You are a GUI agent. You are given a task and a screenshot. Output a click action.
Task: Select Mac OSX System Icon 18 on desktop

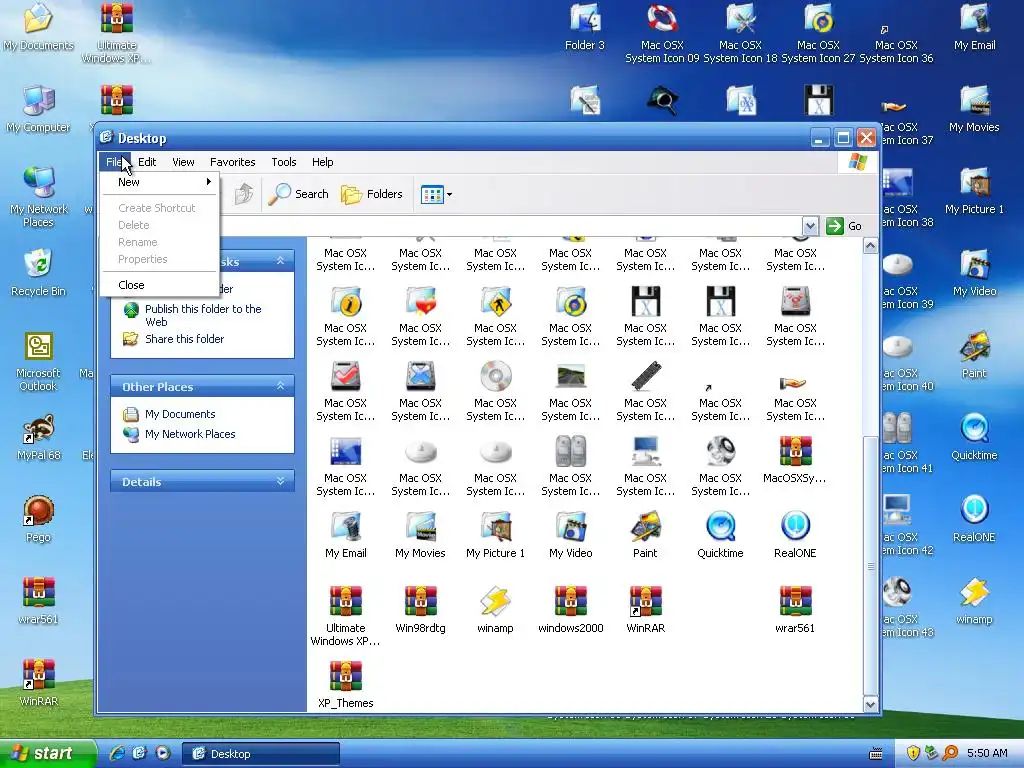[741, 33]
